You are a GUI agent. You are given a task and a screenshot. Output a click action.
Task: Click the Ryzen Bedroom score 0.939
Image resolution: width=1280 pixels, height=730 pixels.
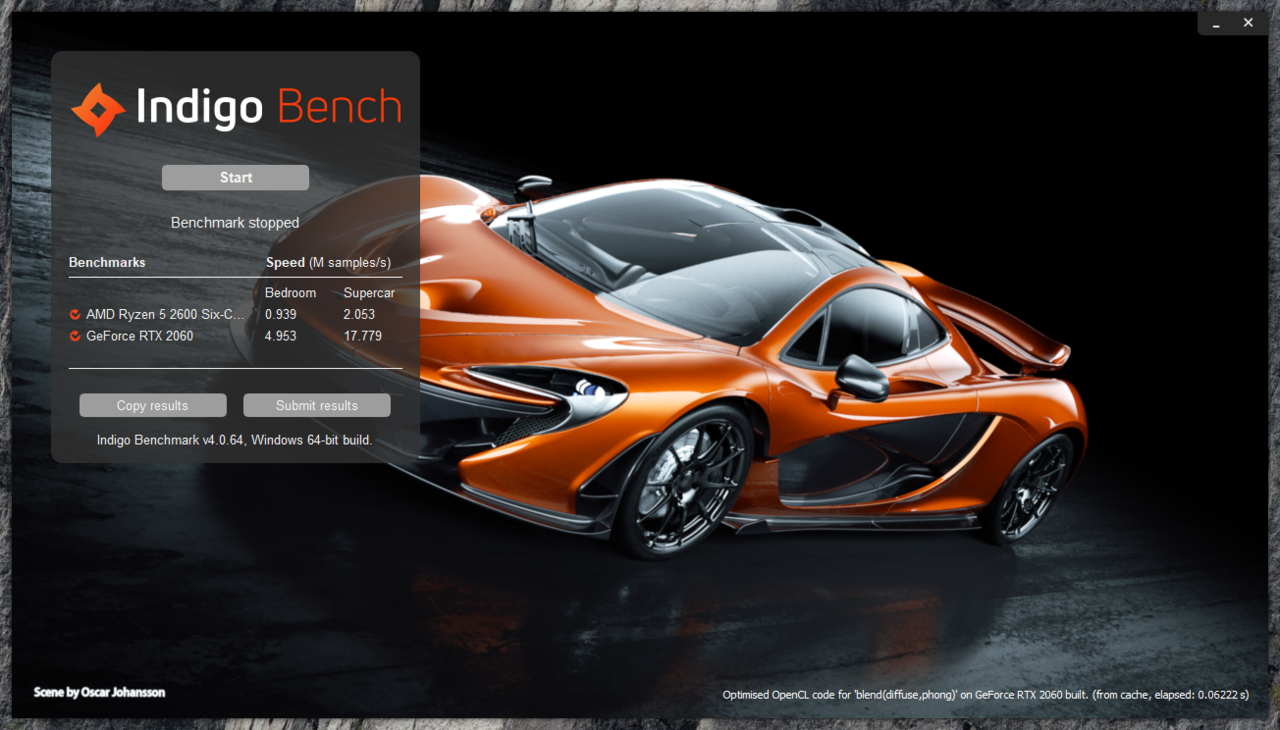tap(281, 314)
